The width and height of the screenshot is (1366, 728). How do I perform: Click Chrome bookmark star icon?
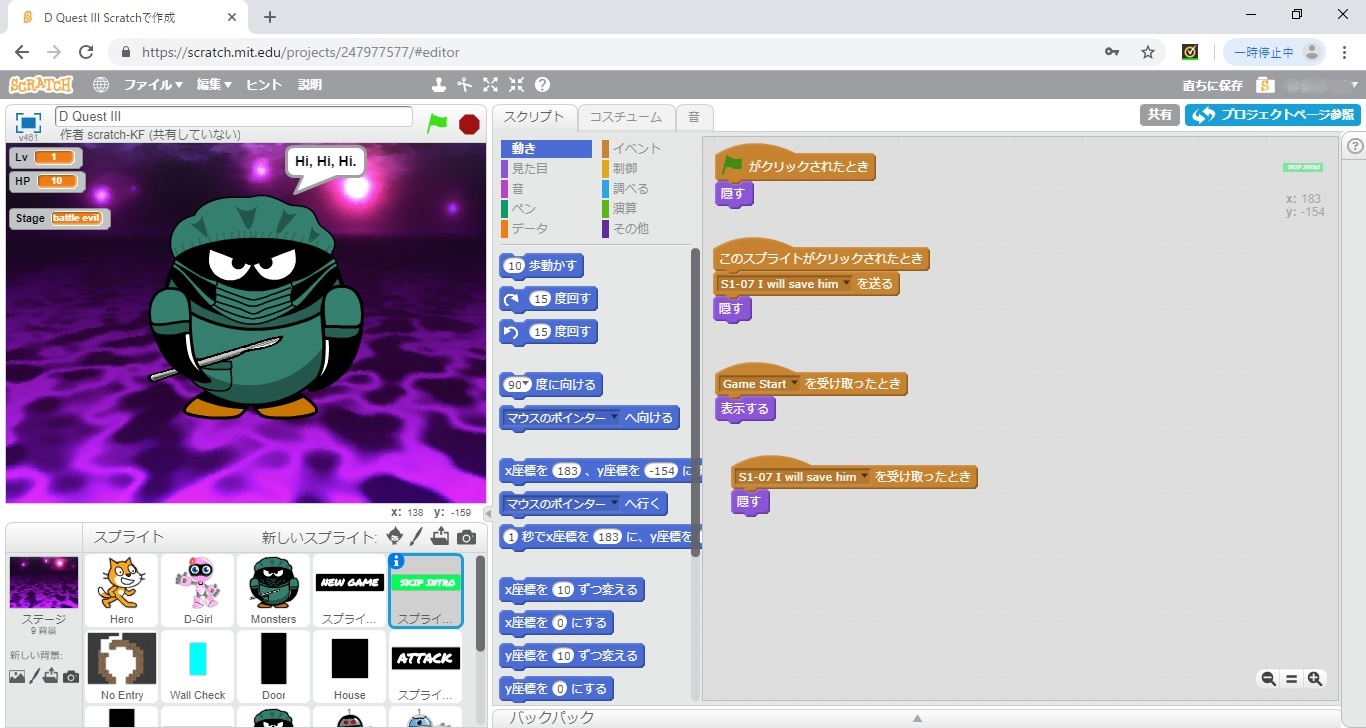click(1148, 52)
